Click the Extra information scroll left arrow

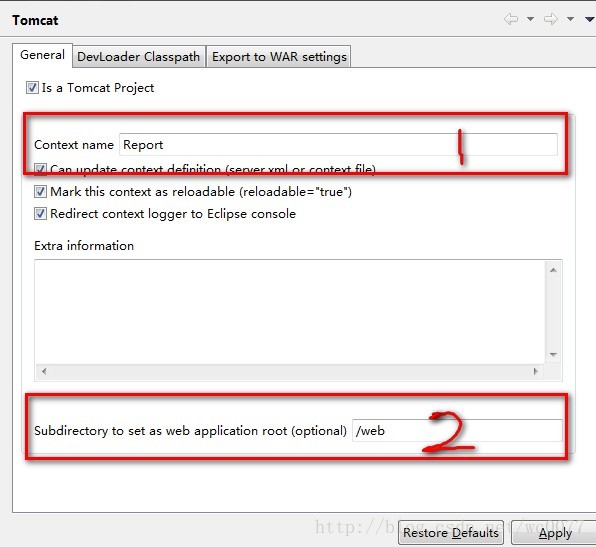tap(44, 371)
